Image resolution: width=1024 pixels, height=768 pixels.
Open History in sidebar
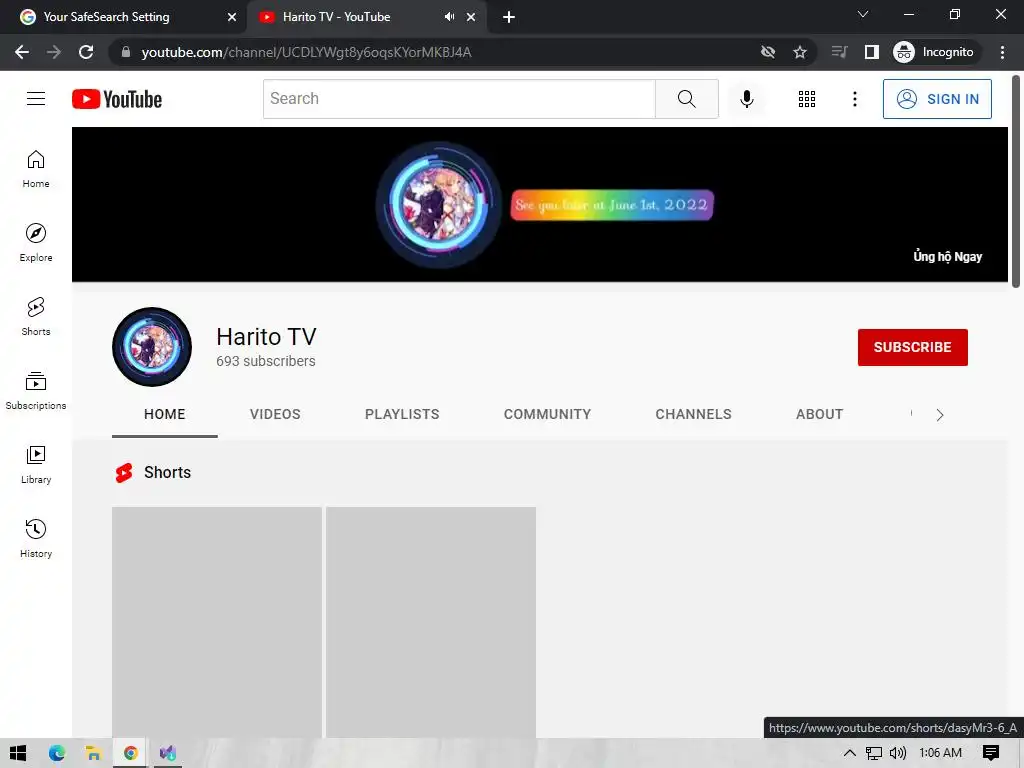pyautogui.click(x=36, y=539)
